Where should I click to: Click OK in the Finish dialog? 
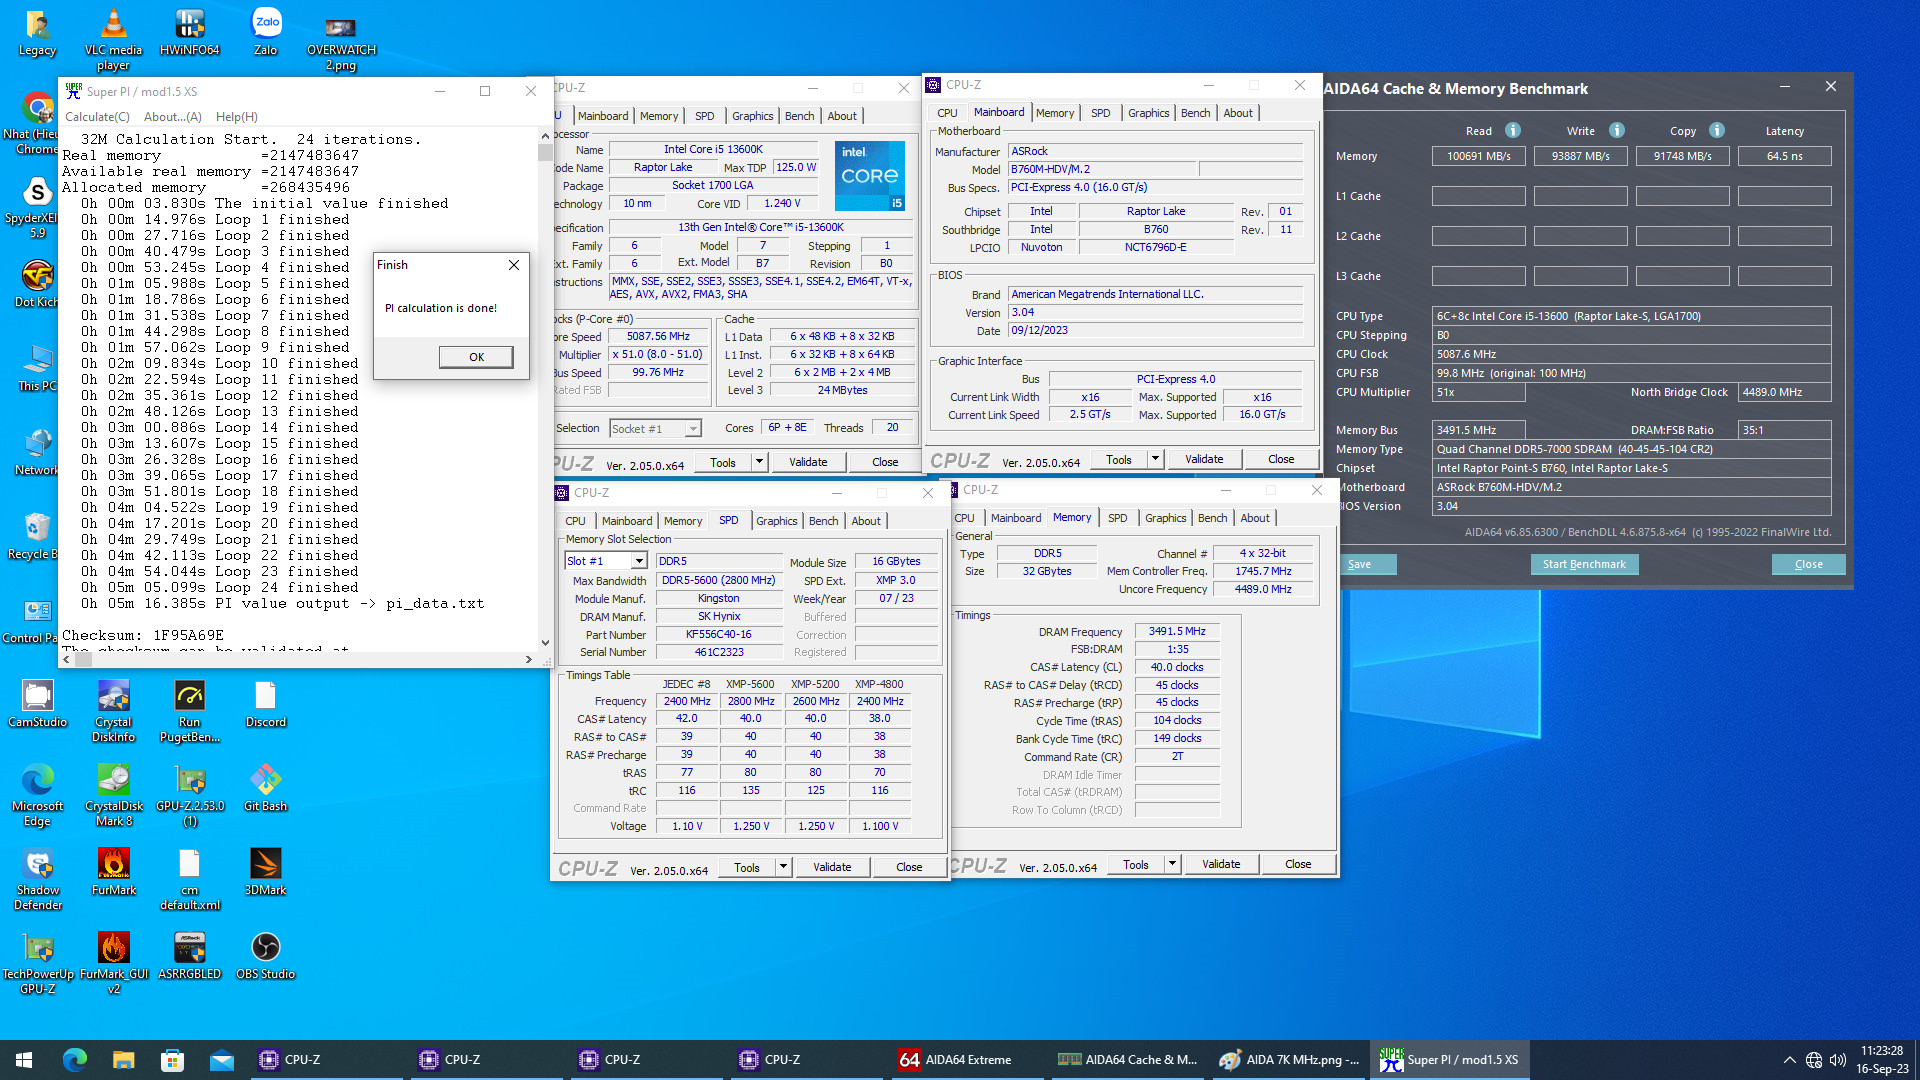pos(476,357)
